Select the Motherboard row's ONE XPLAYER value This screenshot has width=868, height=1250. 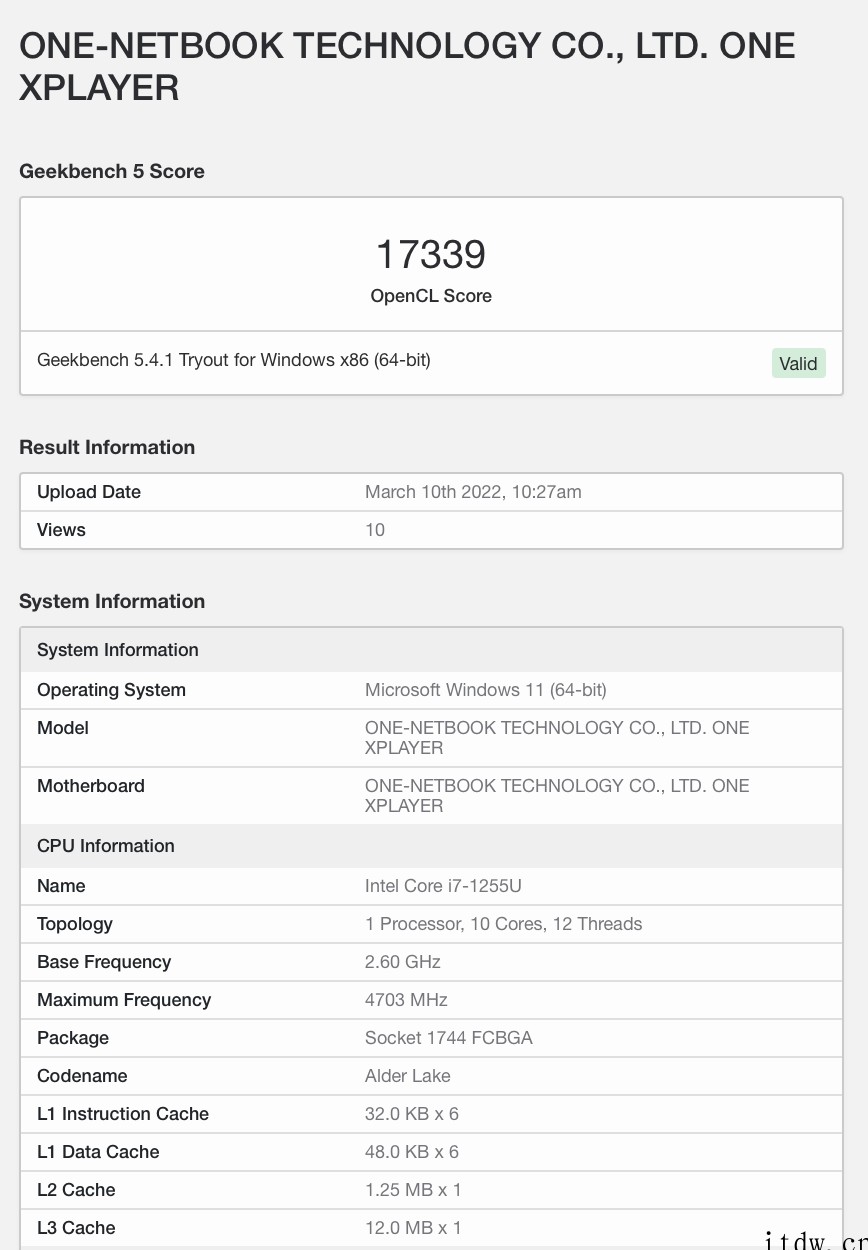pos(557,796)
